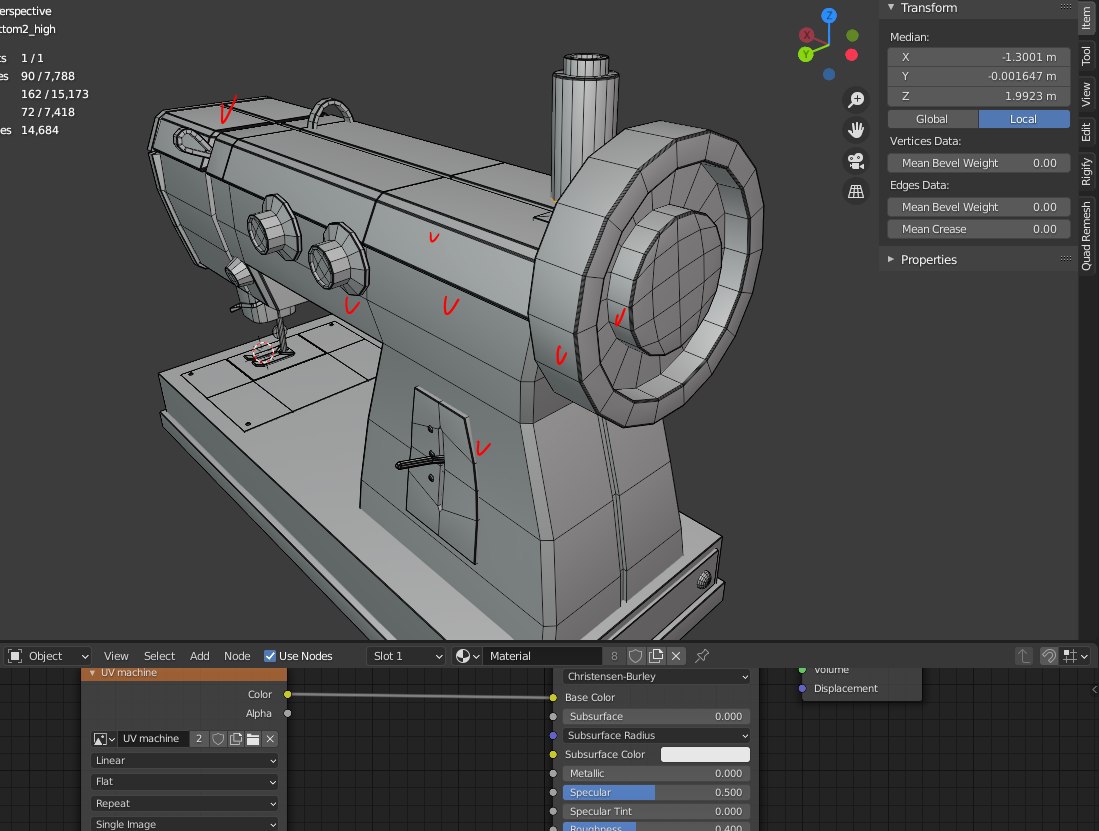Image resolution: width=1099 pixels, height=831 pixels.
Task: Switch to the Item sidebar tab
Action: pos(1086,18)
